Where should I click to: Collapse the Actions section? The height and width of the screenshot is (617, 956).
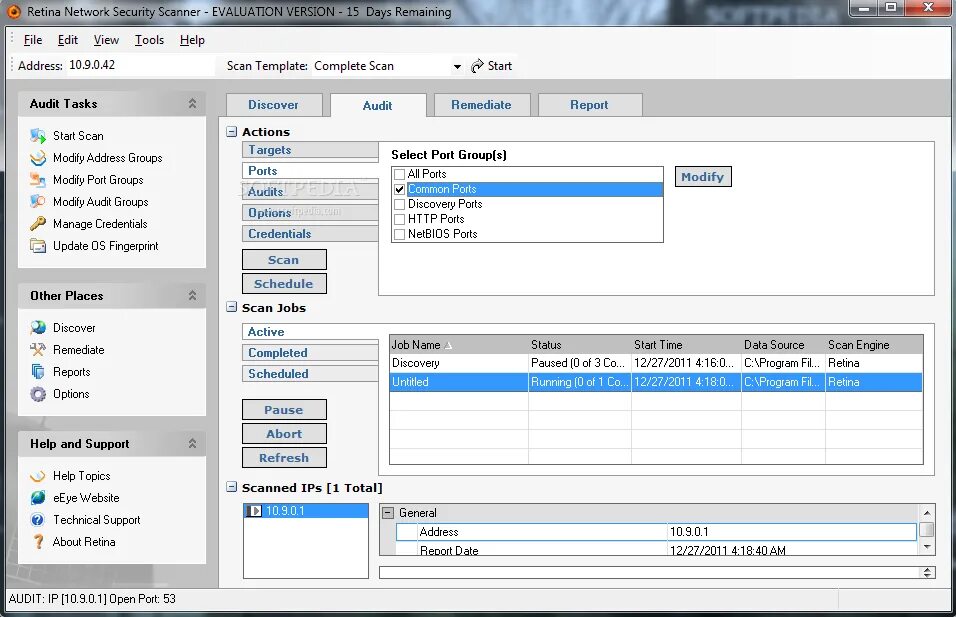(x=232, y=132)
